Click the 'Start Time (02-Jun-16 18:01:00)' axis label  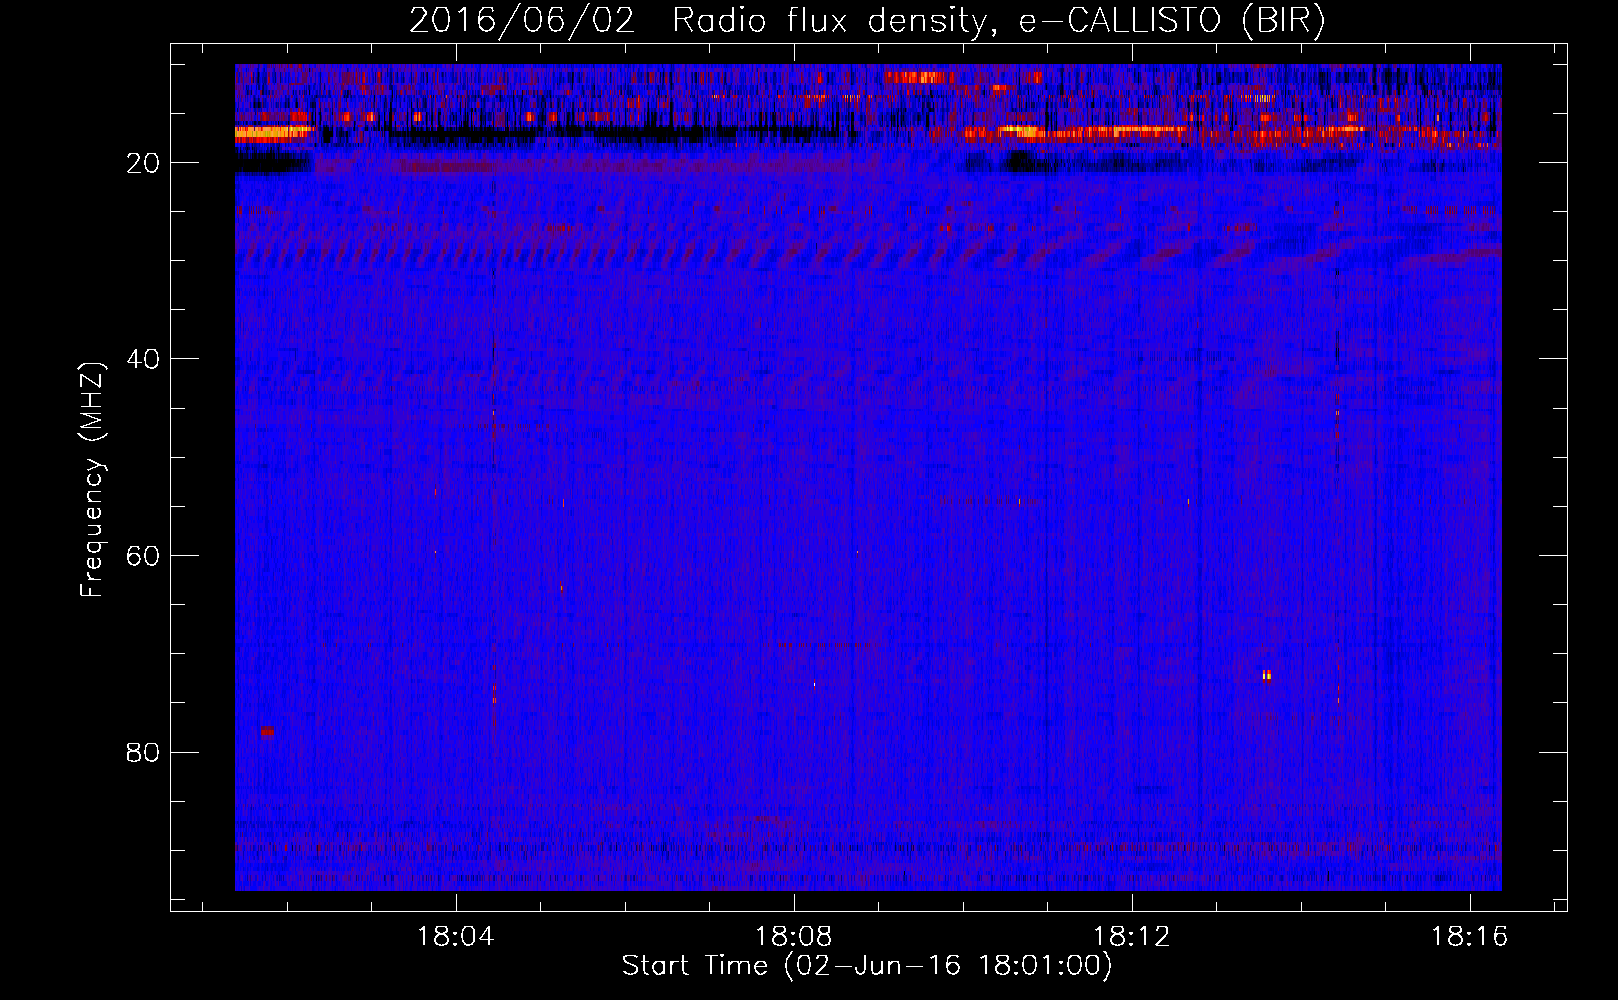[x=867, y=966]
